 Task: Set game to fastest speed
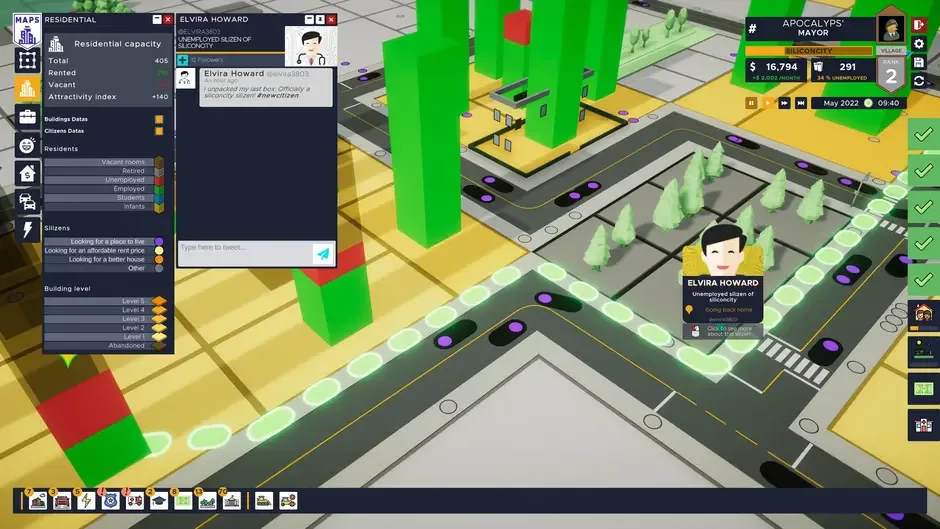tap(800, 103)
